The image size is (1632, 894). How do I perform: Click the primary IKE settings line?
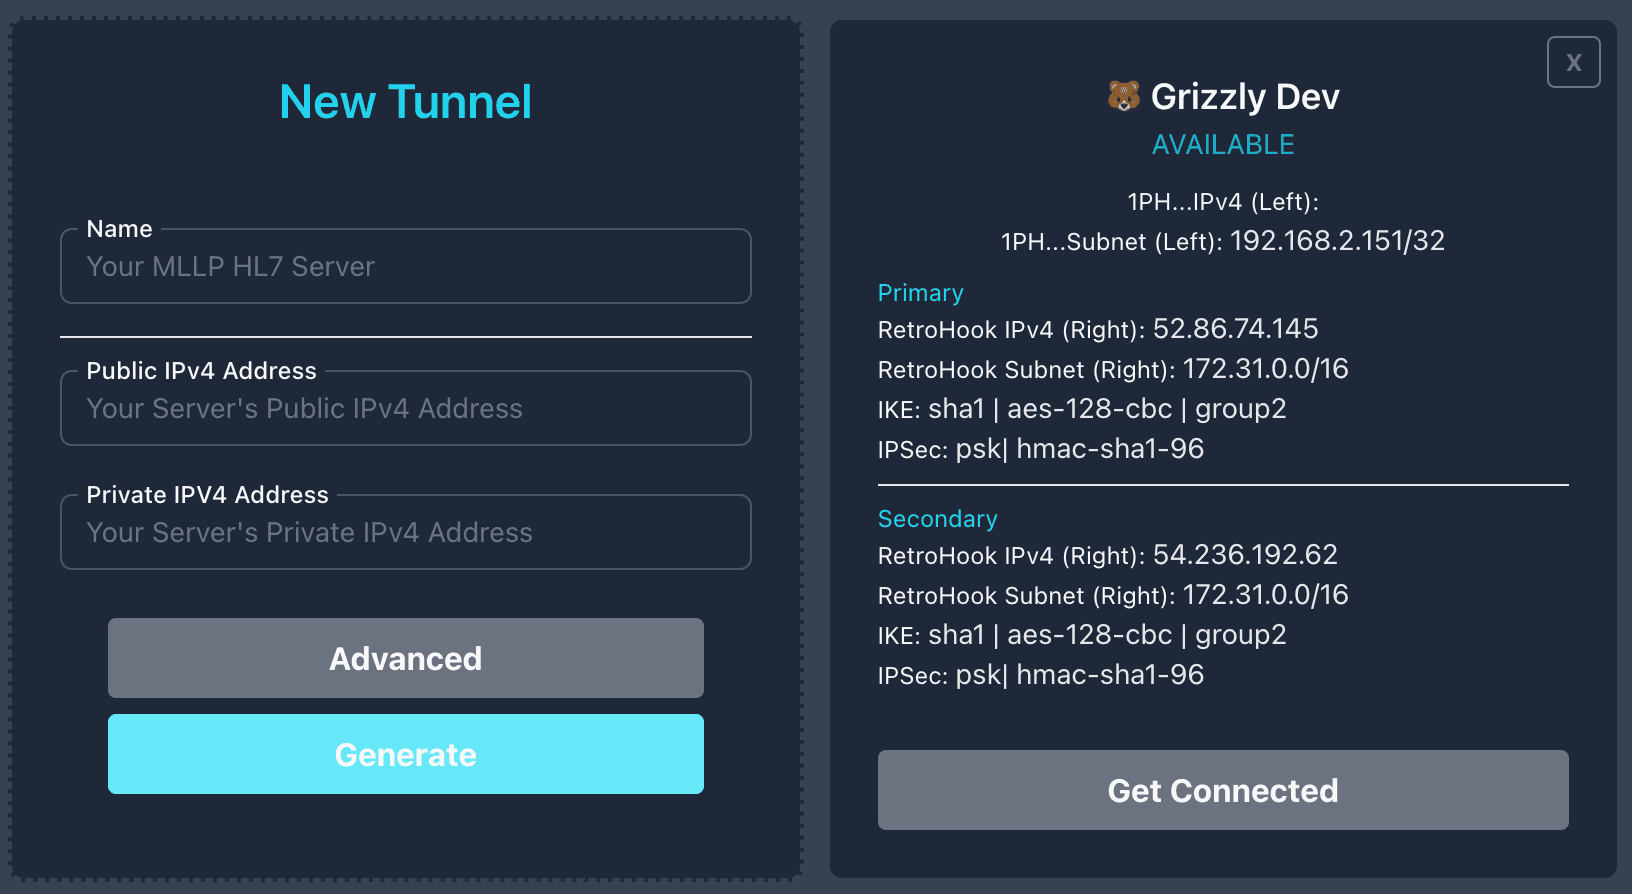pyautogui.click(x=1082, y=409)
